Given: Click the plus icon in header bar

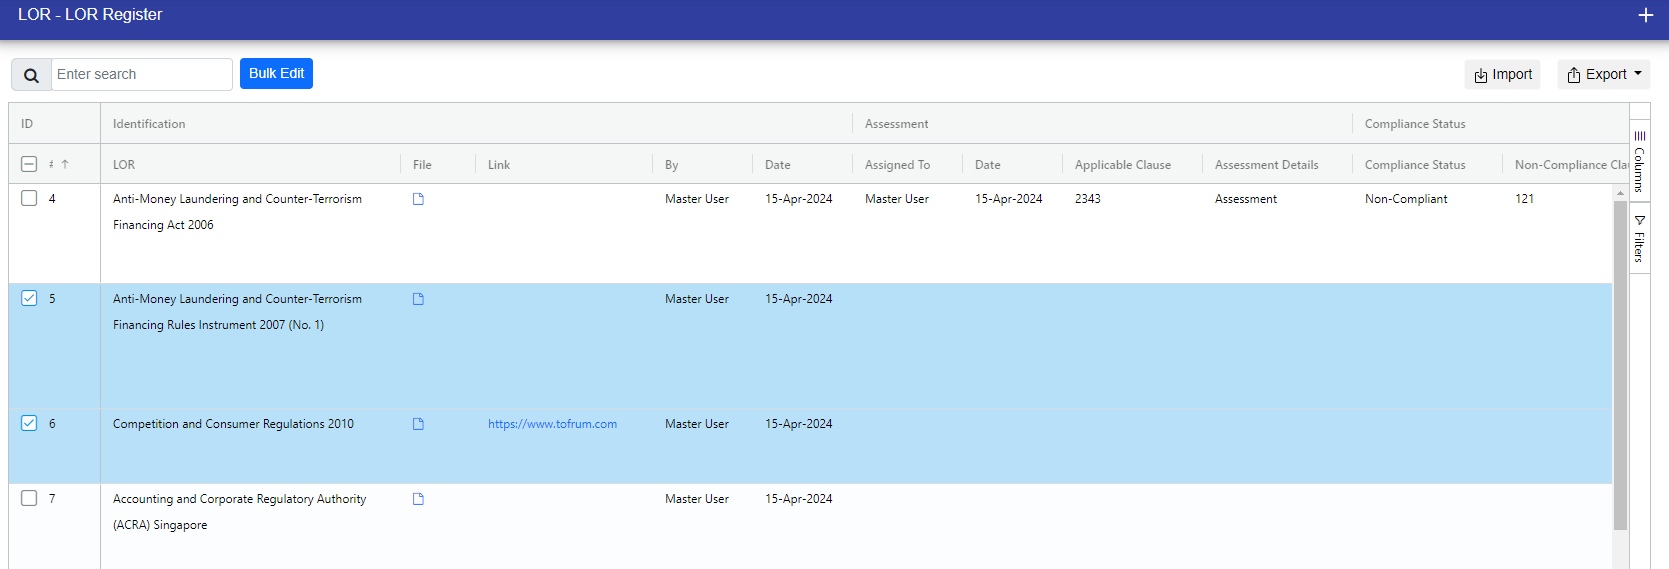Looking at the screenshot, I should point(1645,15).
